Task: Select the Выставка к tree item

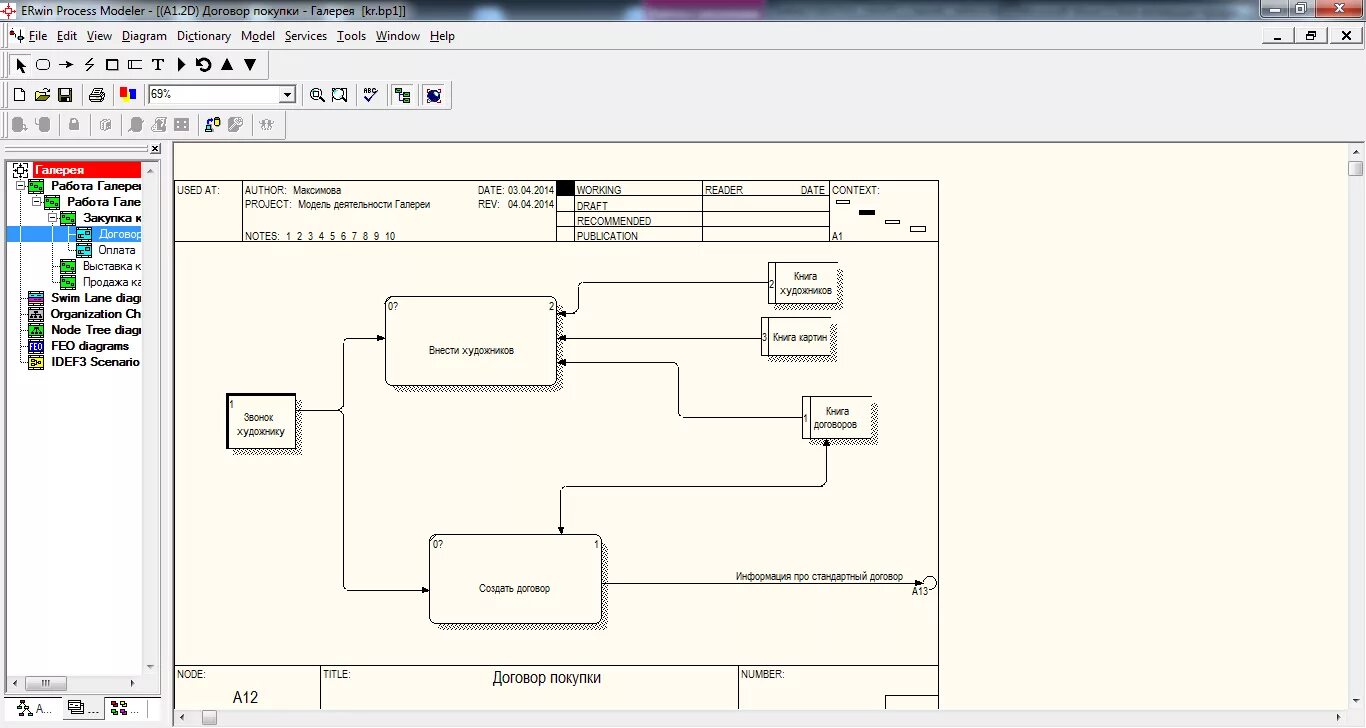Action: tap(112, 266)
